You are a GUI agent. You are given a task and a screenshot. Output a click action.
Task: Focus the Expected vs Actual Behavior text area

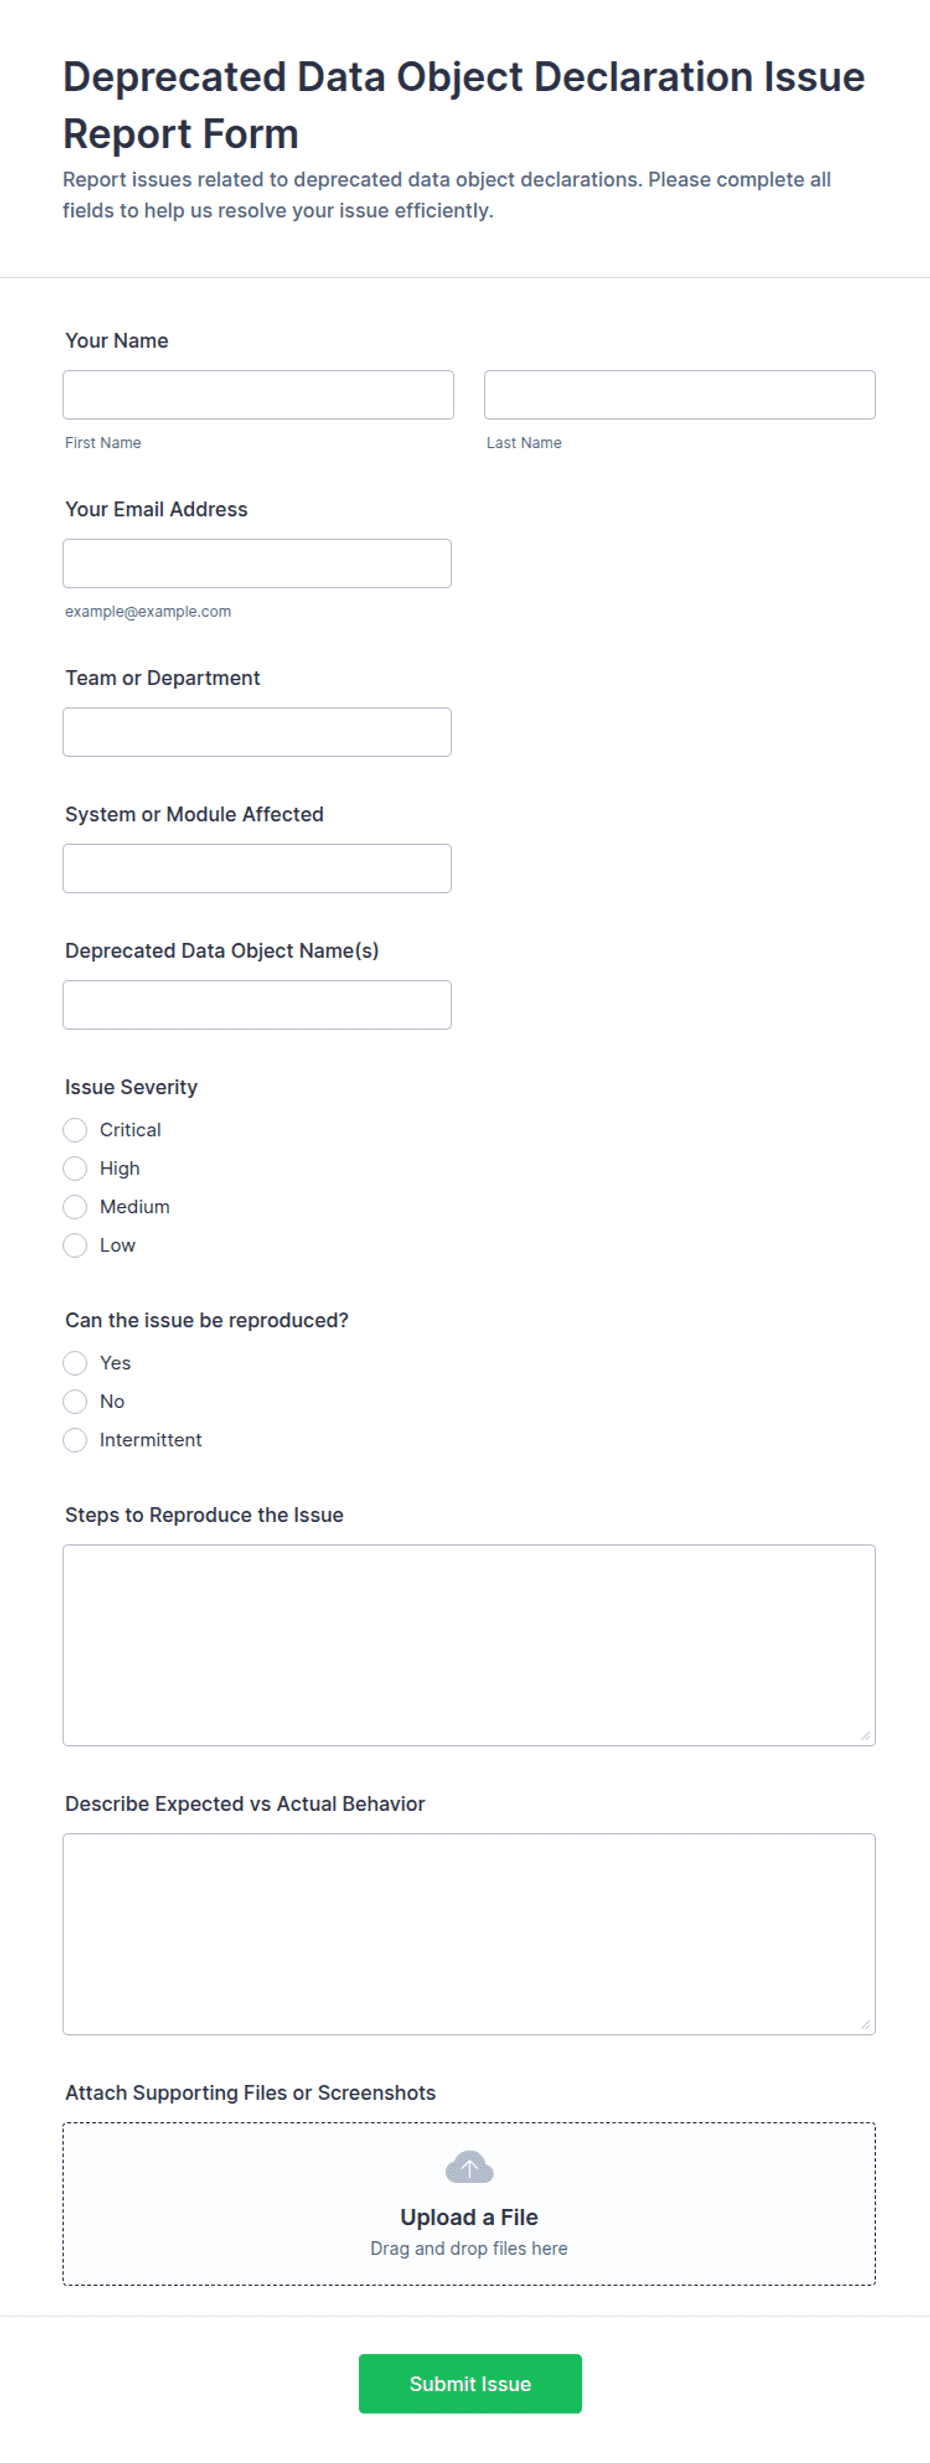[x=469, y=1934]
